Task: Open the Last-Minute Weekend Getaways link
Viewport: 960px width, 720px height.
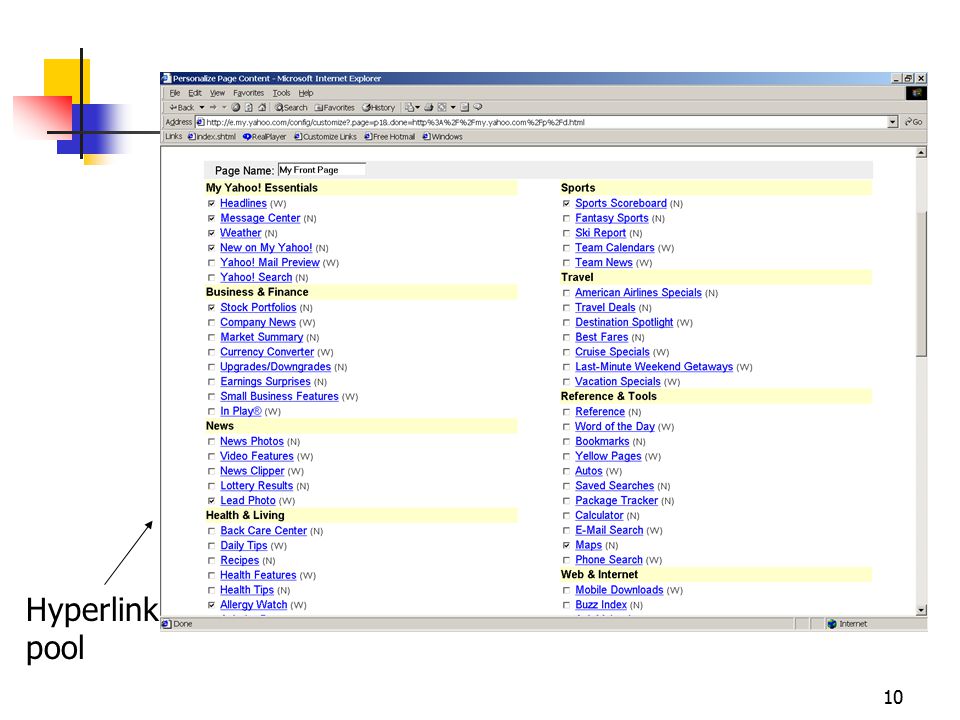Action: point(654,367)
